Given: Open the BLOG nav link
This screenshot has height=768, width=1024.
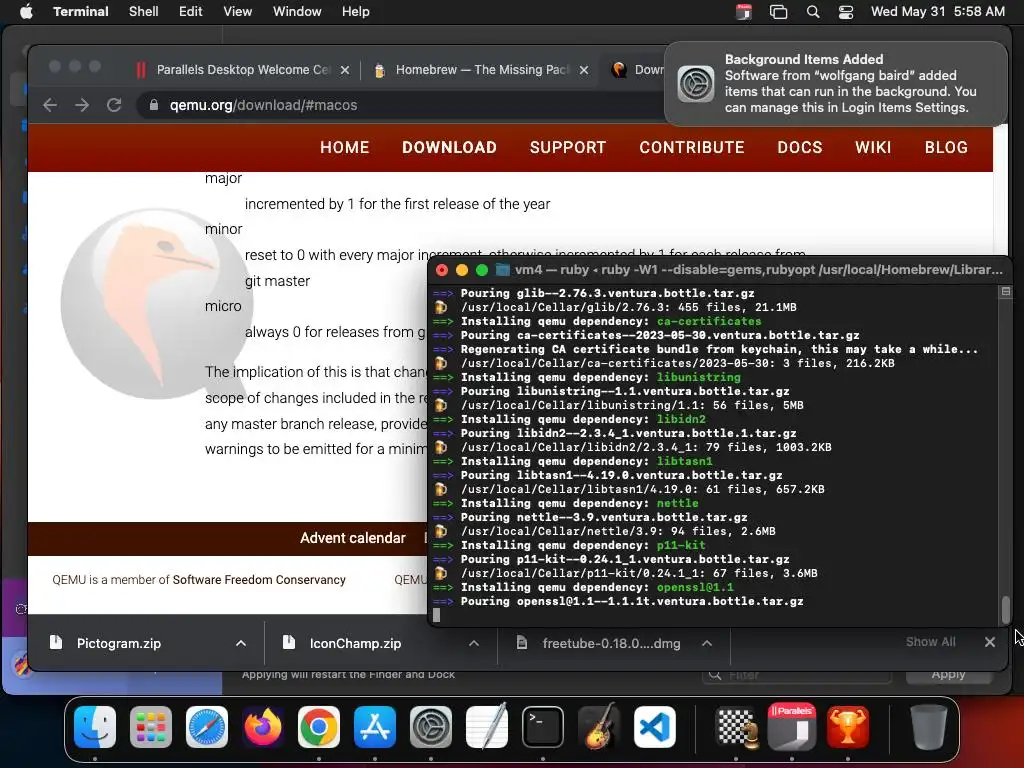Looking at the screenshot, I should click(946, 148).
